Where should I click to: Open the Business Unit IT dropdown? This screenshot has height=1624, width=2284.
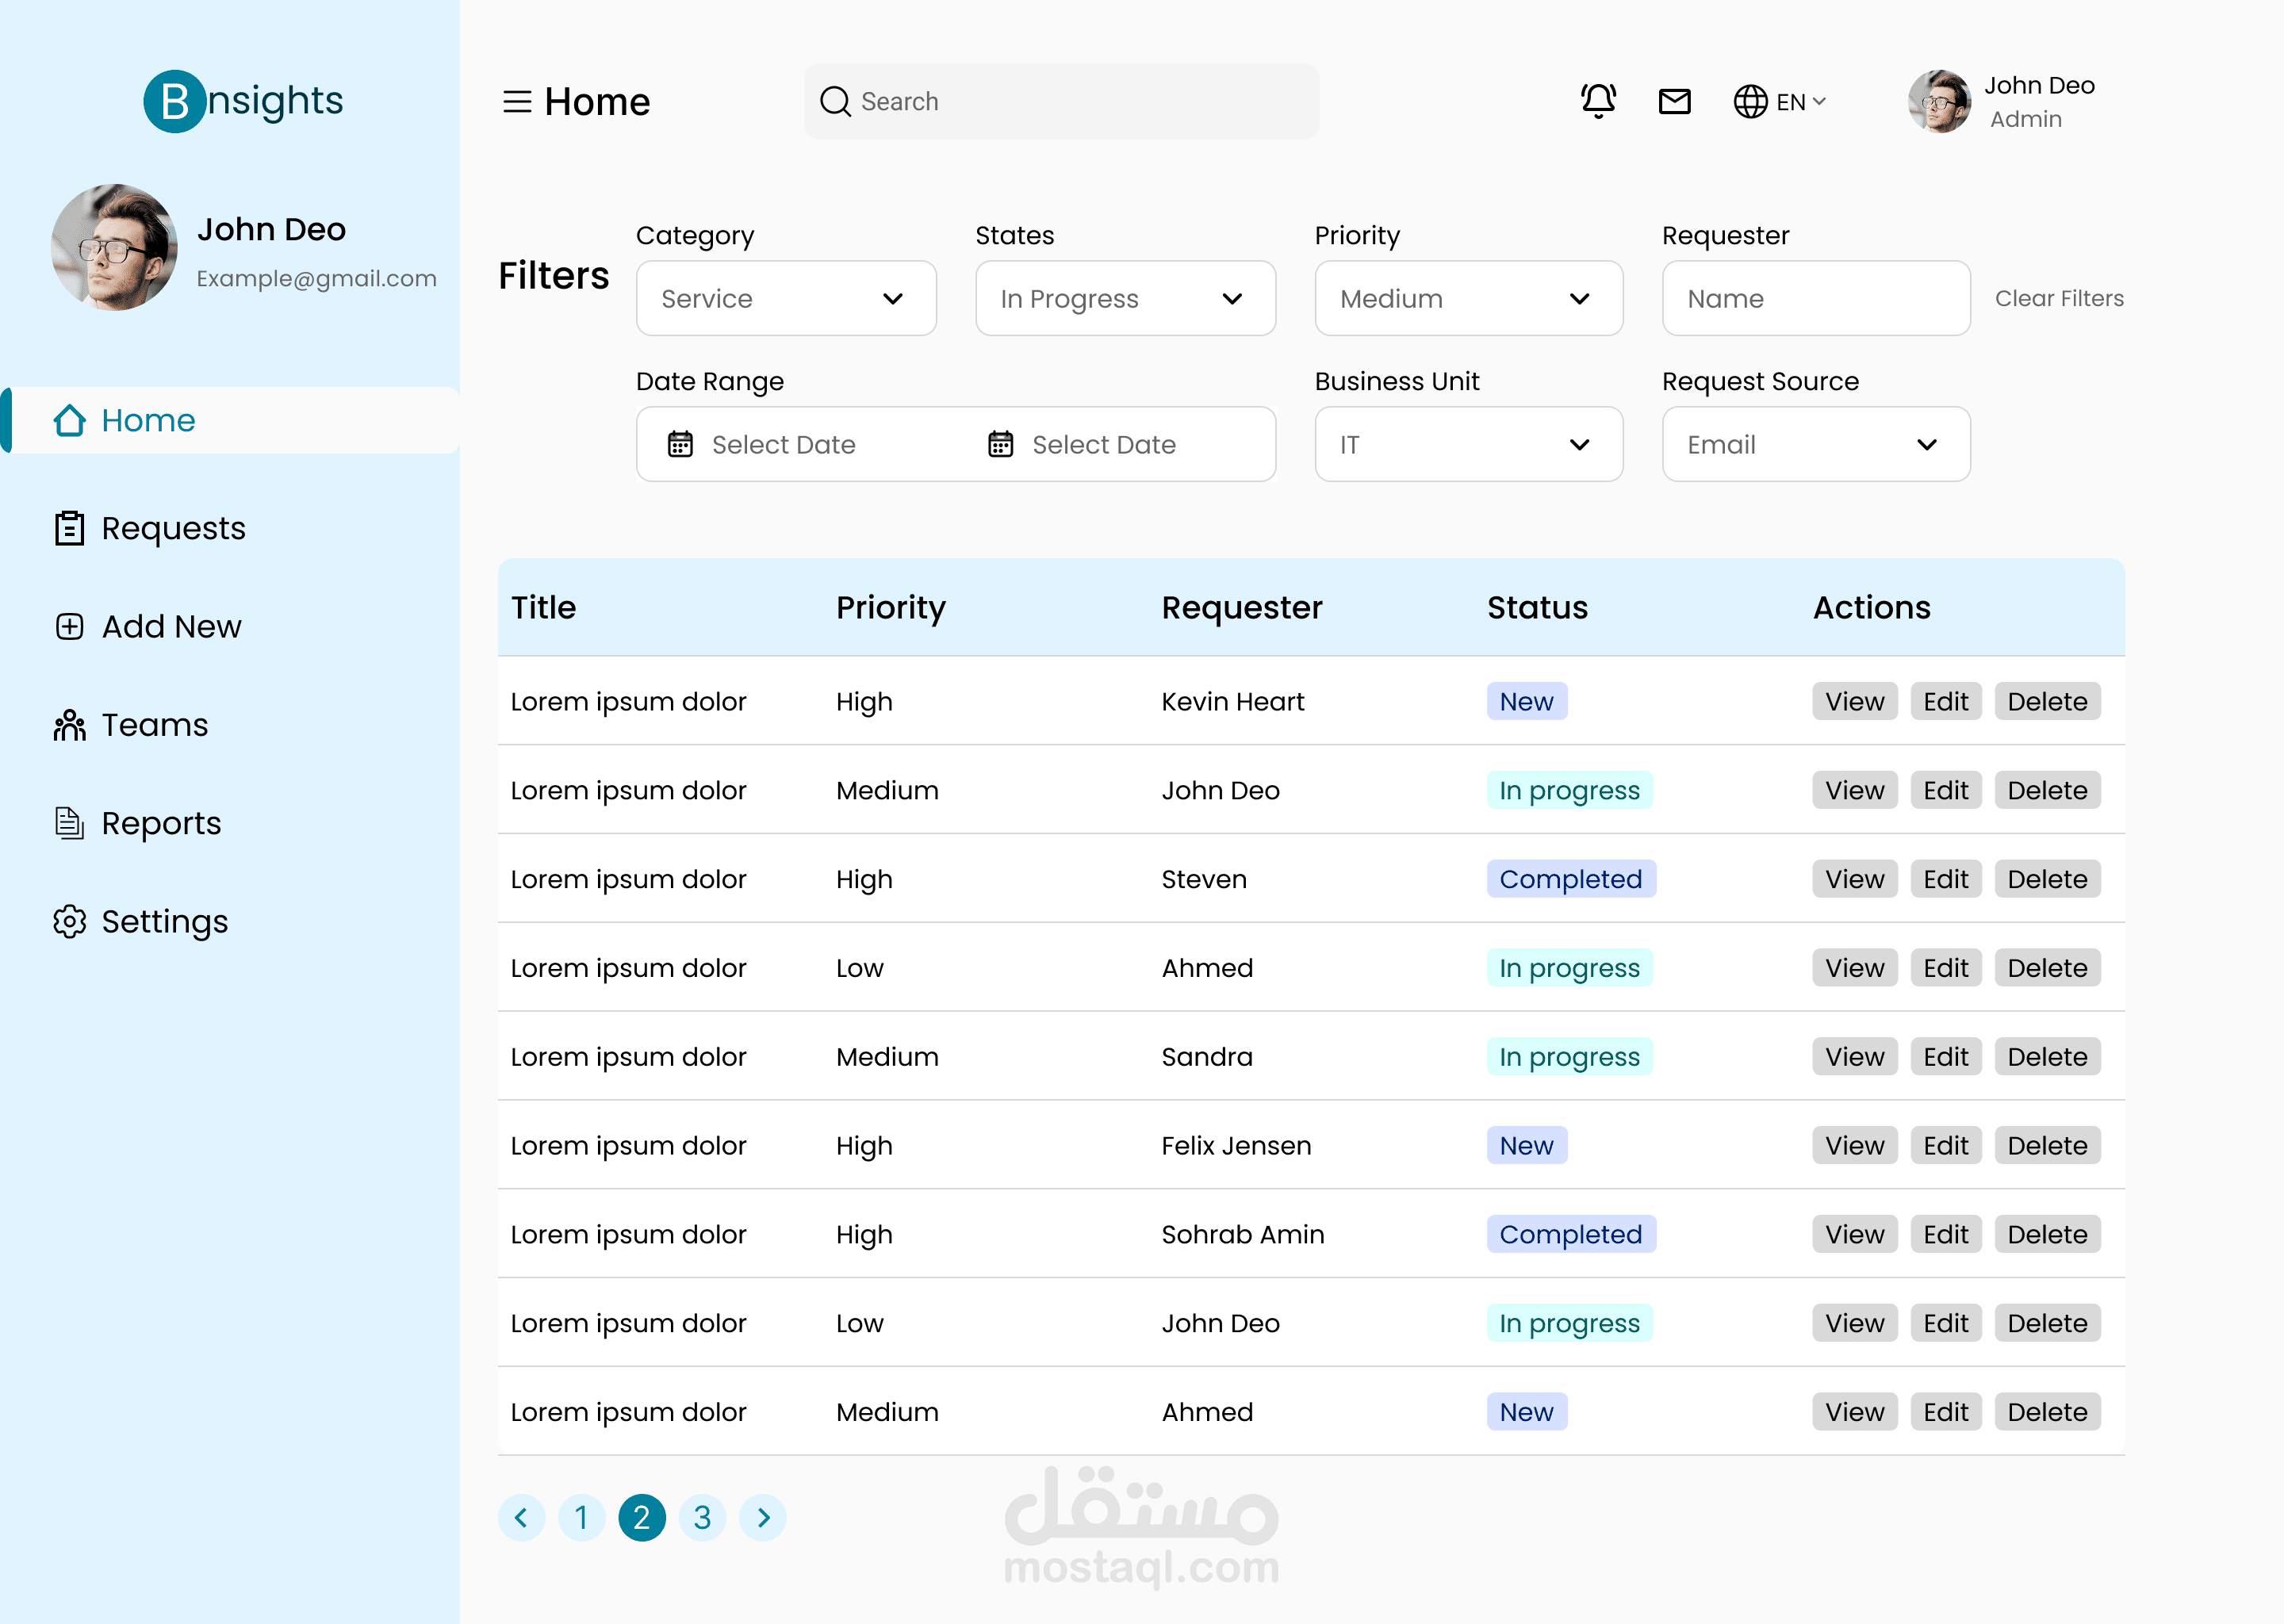(x=1468, y=444)
